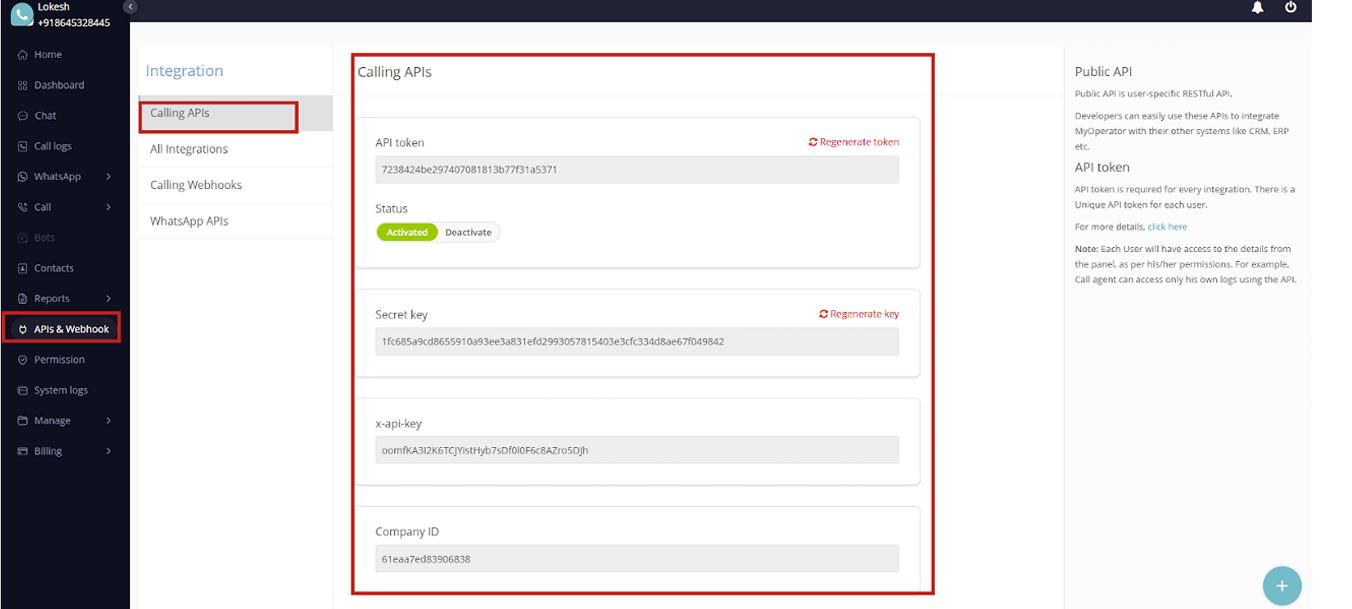1352x609 pixels.
Task: Collapse sidebar using the arrow icon
Action: click(130, 7)
